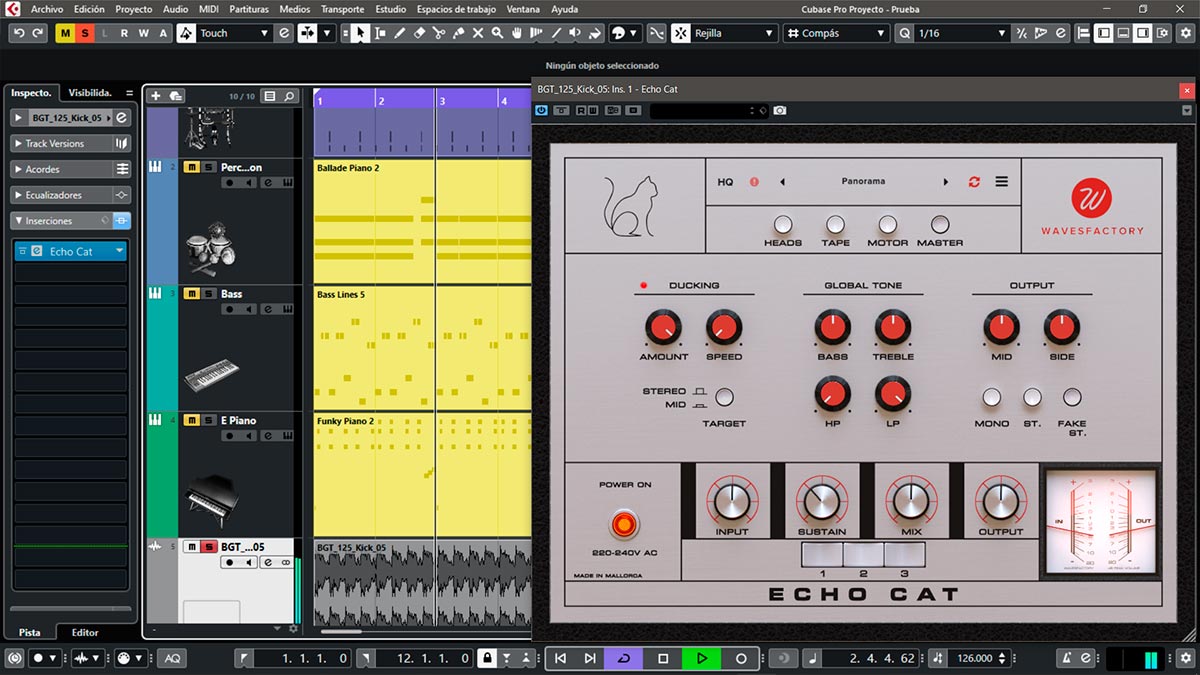Select the Erase tool

tap(420, 33)
